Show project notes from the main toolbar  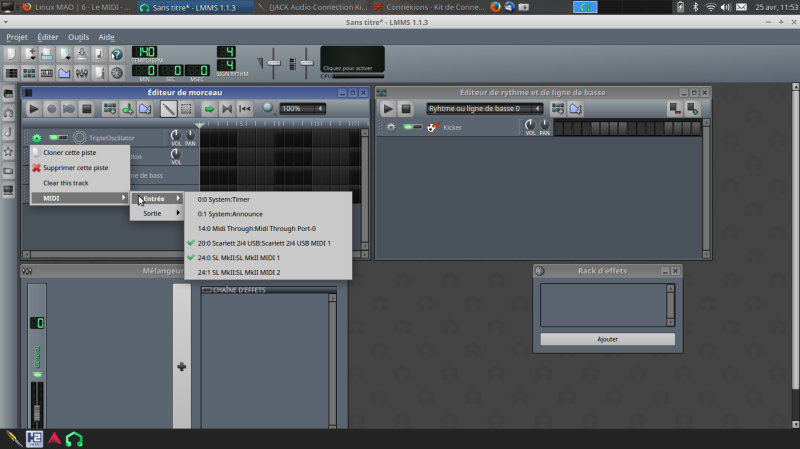point(99,73)
